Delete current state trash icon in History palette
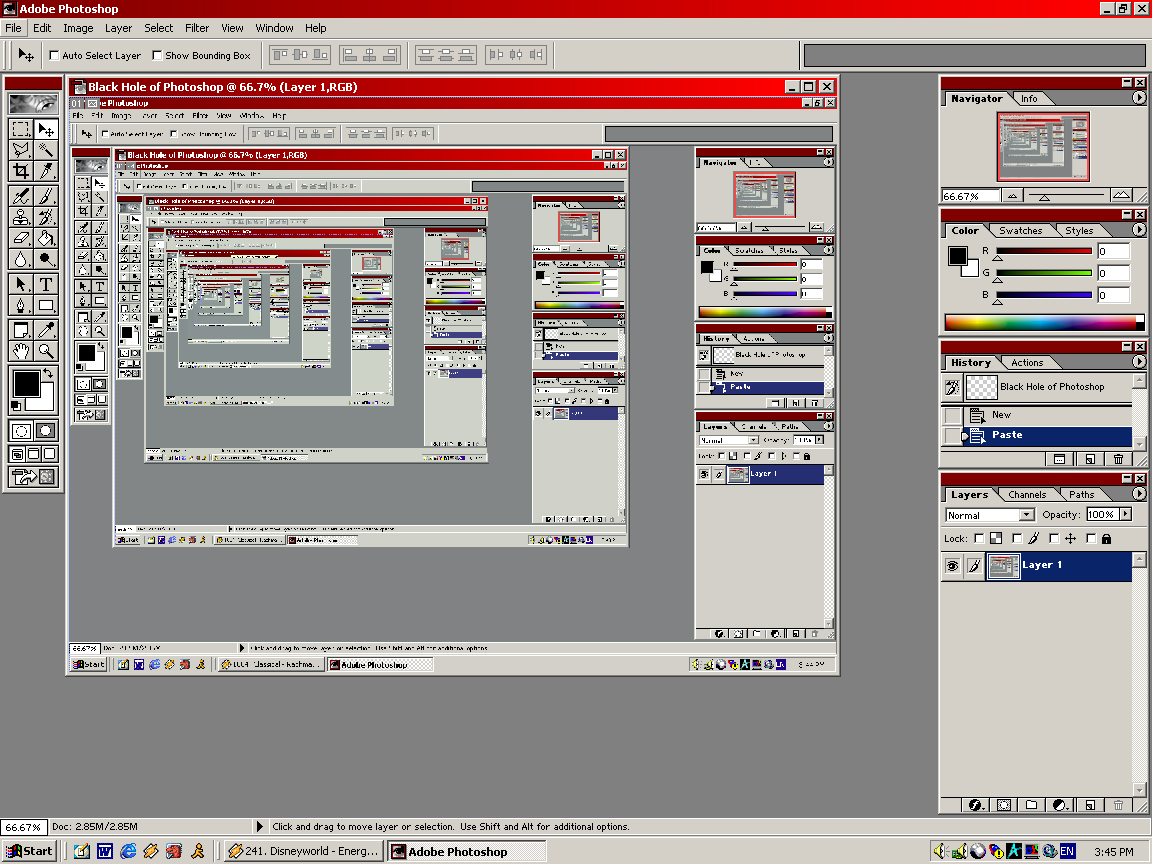Screen dimensions: 1152x864 point(1118,459)
